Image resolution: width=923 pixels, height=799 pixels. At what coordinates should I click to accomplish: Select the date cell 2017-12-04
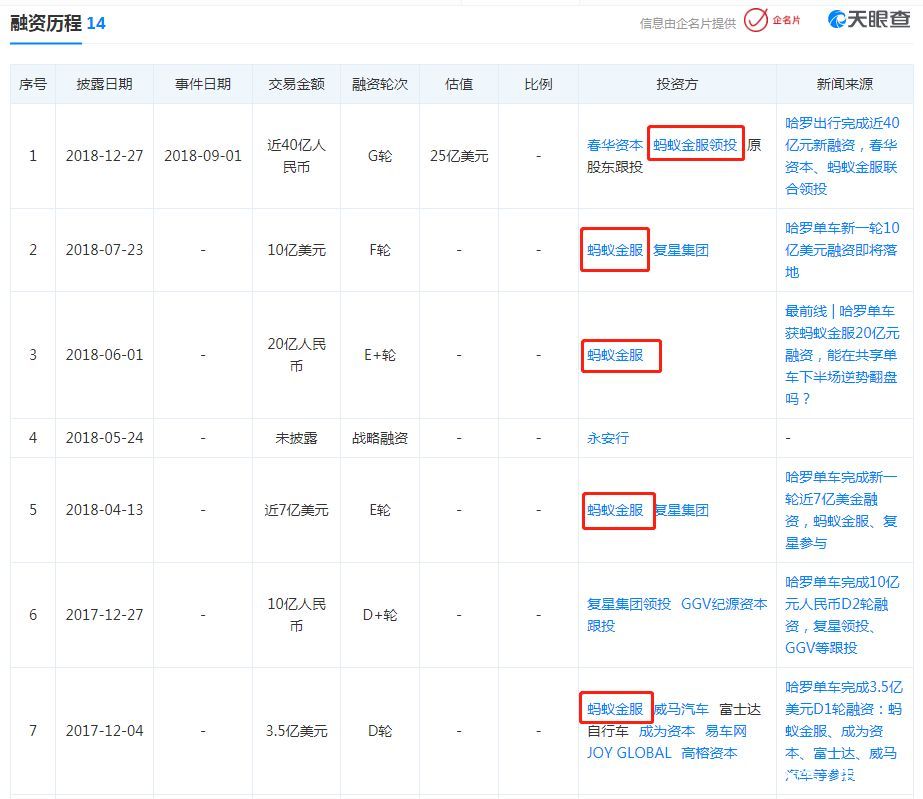[104, 731]
